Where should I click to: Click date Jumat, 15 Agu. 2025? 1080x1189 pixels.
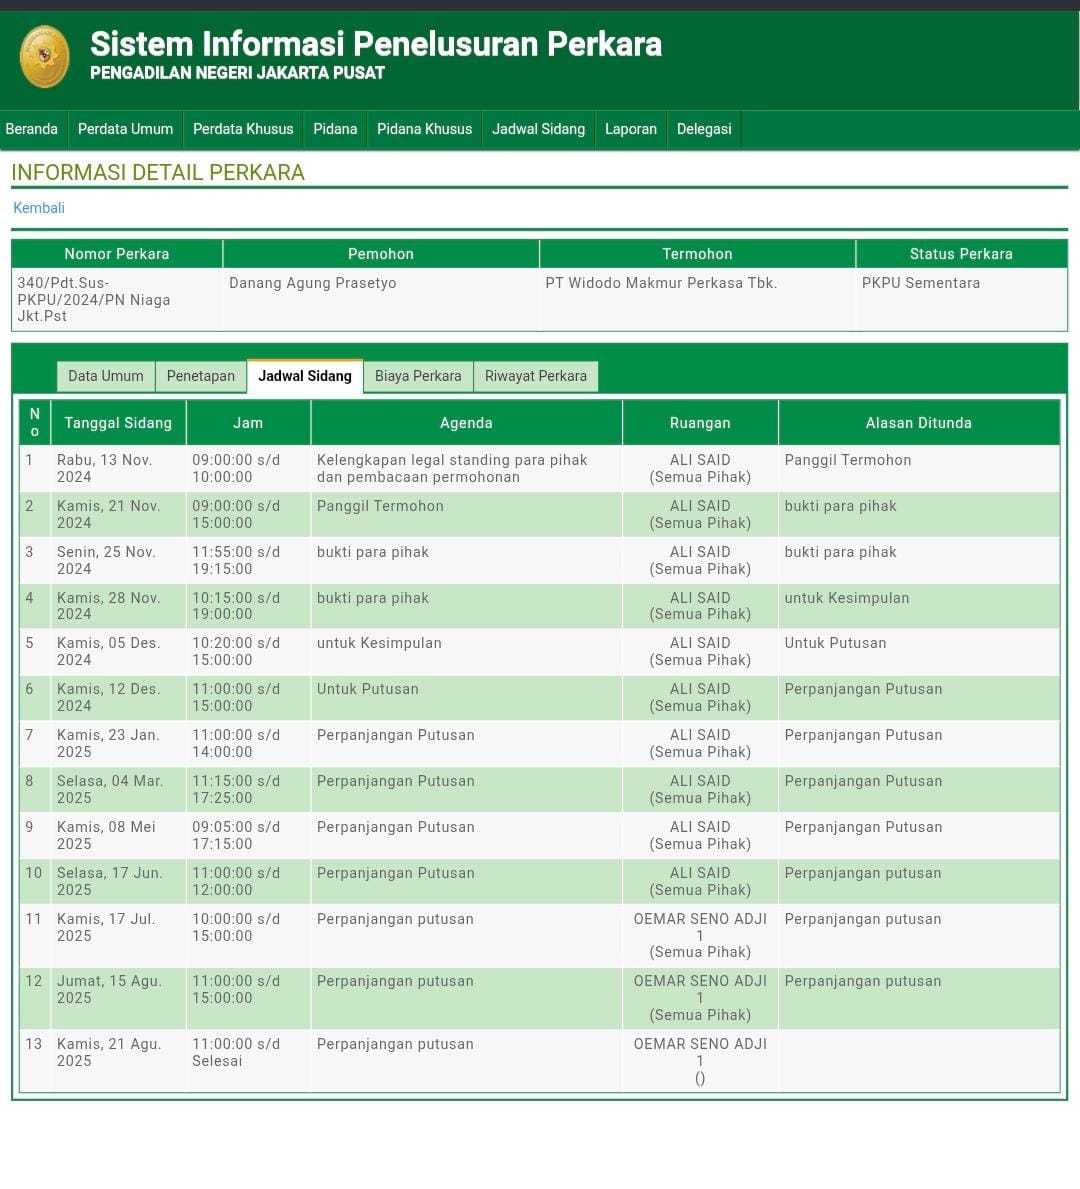click(109, 990)
